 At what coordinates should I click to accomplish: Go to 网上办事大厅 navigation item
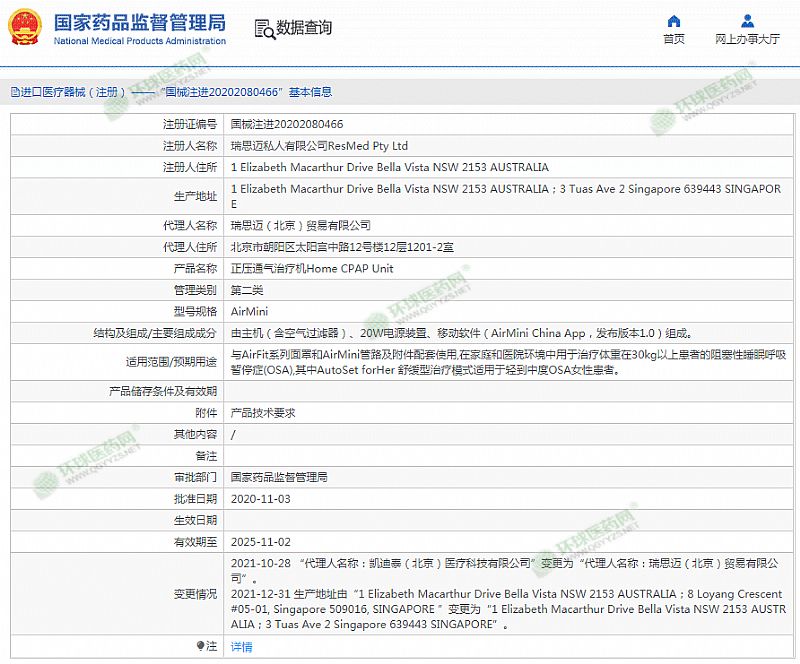coord(747,39)
